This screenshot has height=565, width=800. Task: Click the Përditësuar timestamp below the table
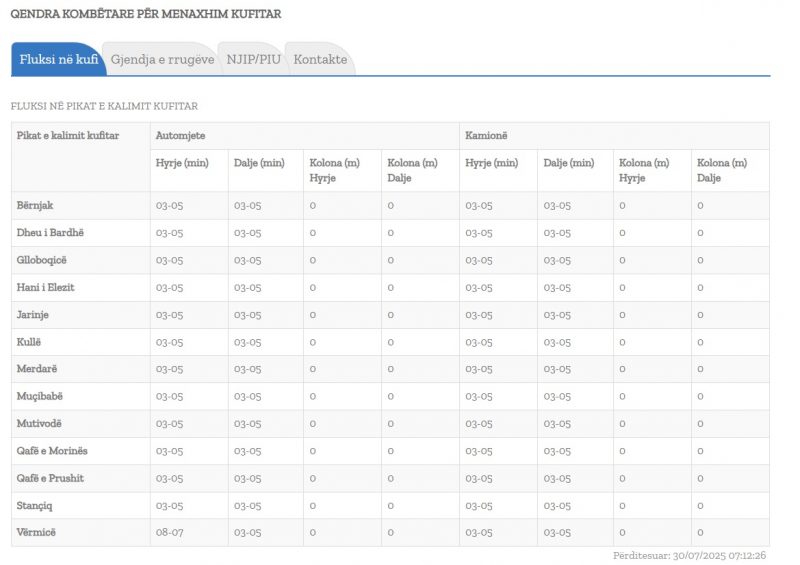coord(689,555)
